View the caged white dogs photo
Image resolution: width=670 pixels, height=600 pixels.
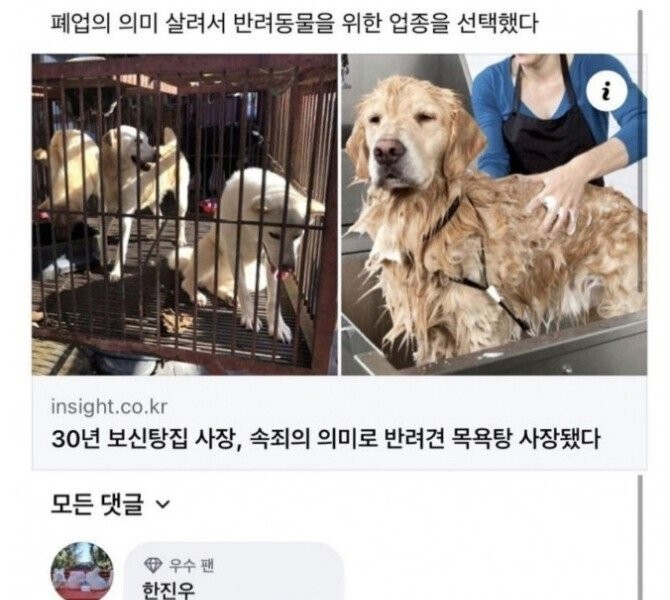pos(185,215)
